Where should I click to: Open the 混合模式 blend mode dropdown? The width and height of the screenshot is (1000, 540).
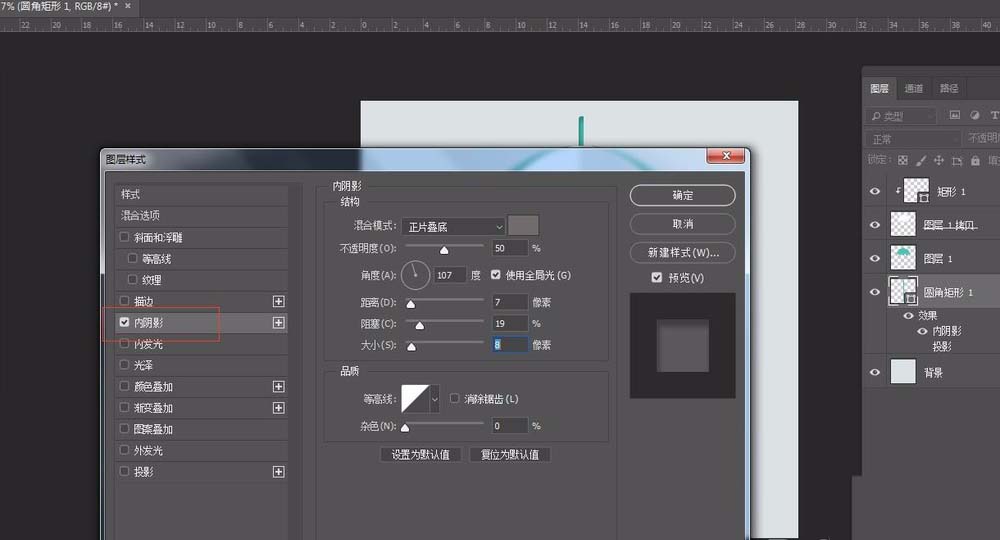454,227
